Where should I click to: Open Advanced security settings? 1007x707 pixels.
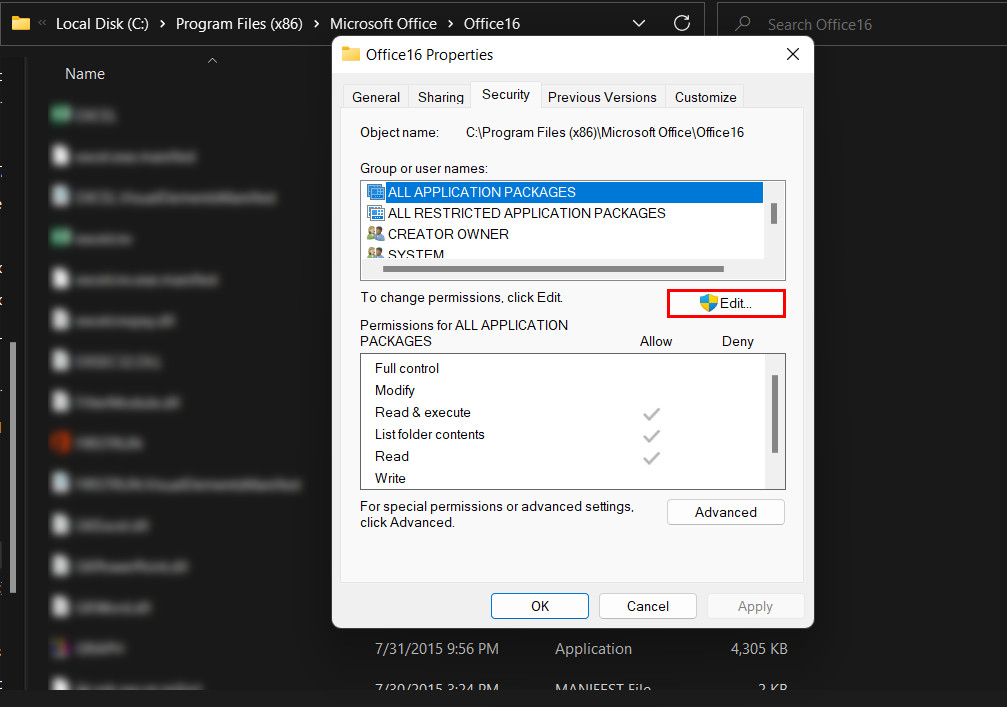point(725,511)
